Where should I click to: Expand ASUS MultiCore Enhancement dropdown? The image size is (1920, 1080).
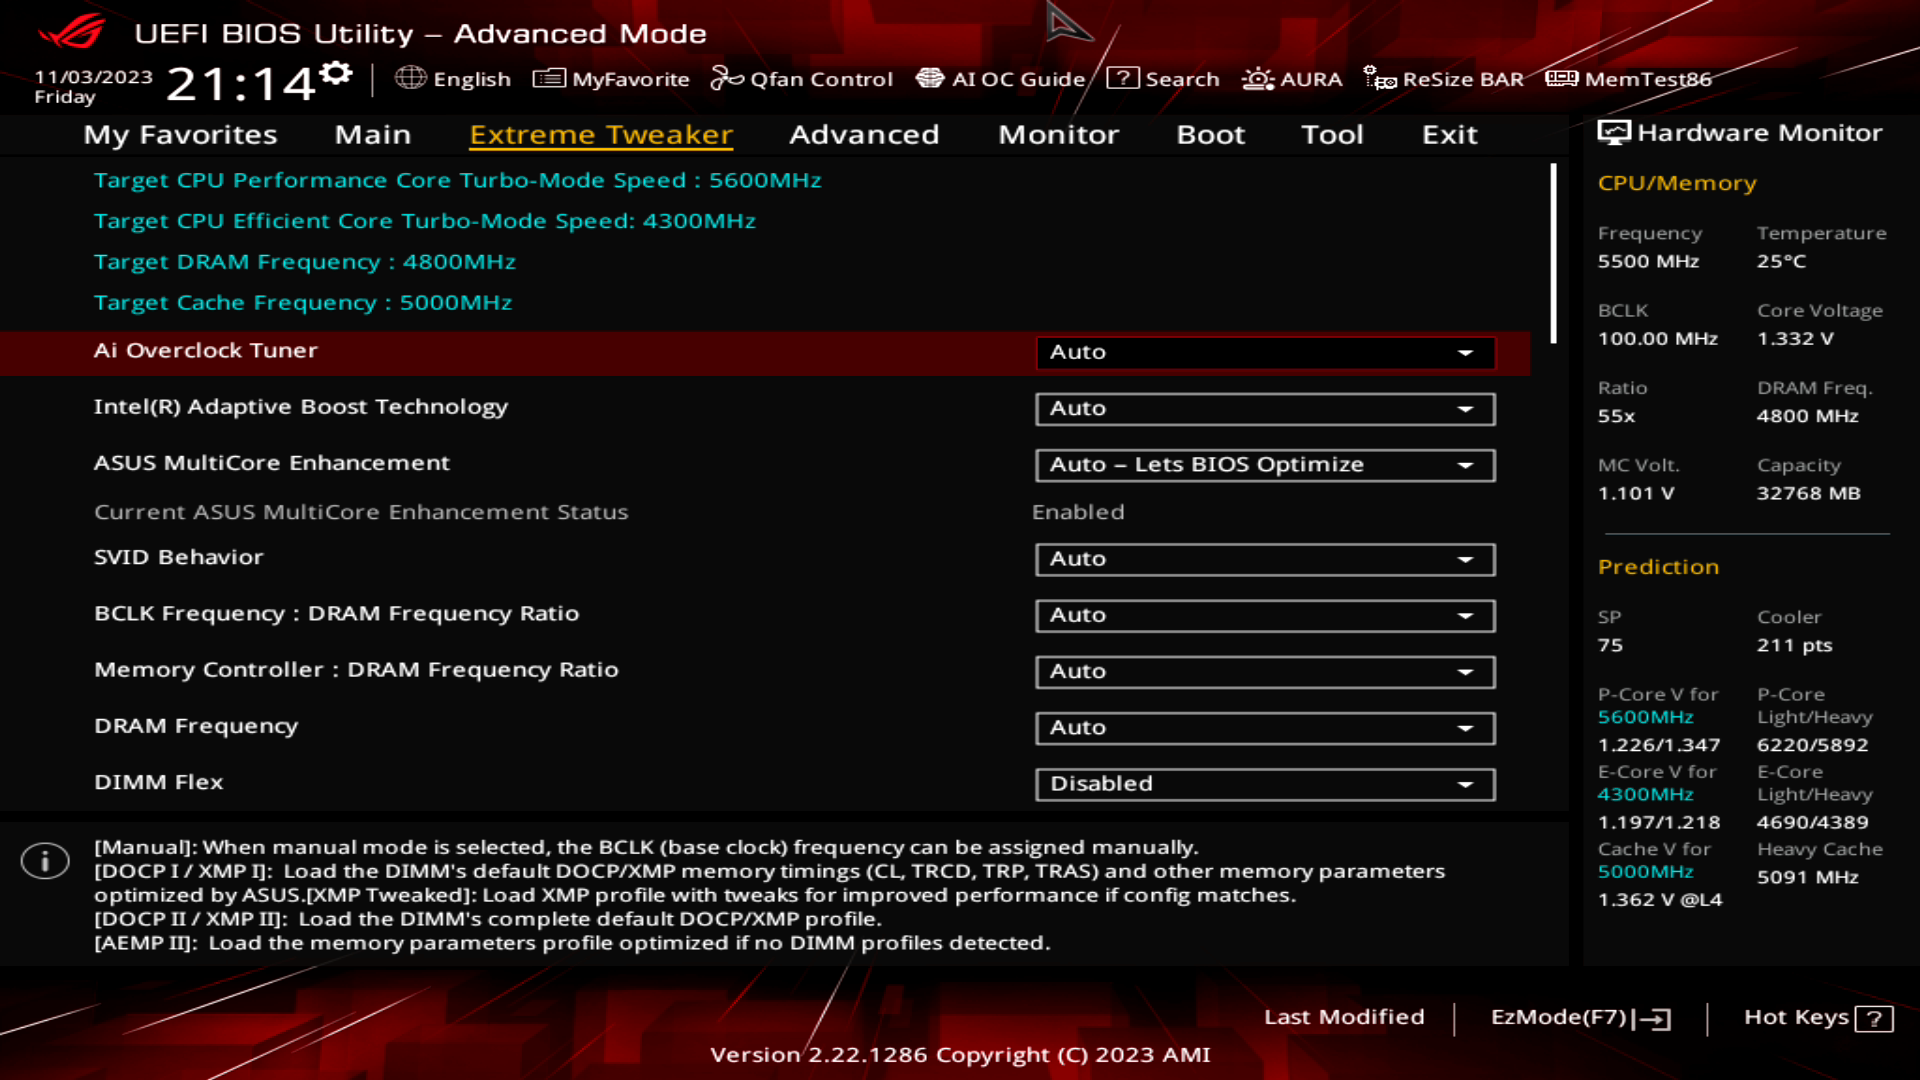point(1265,465)
